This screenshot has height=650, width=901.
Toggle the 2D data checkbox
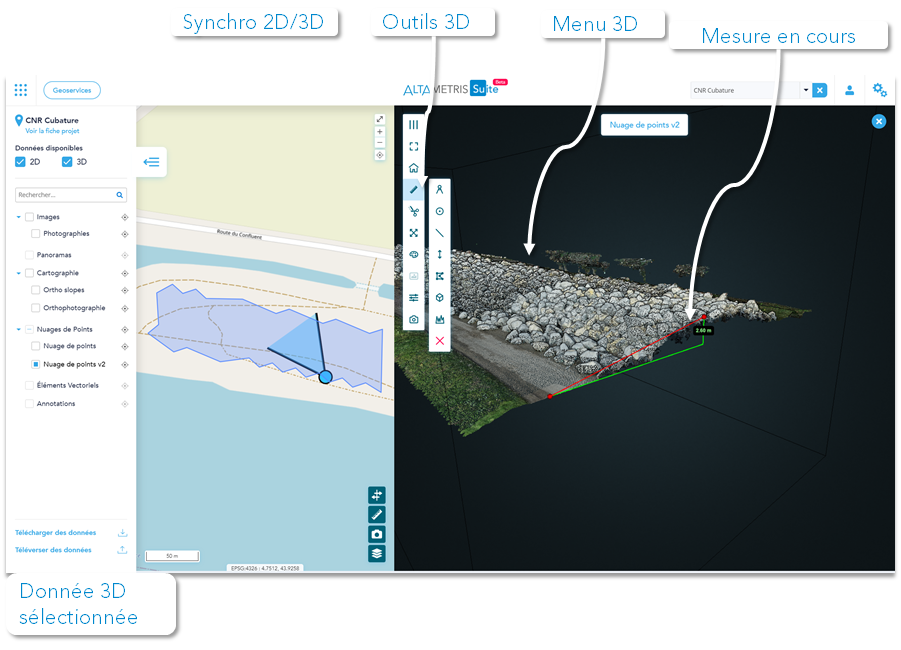20,162
